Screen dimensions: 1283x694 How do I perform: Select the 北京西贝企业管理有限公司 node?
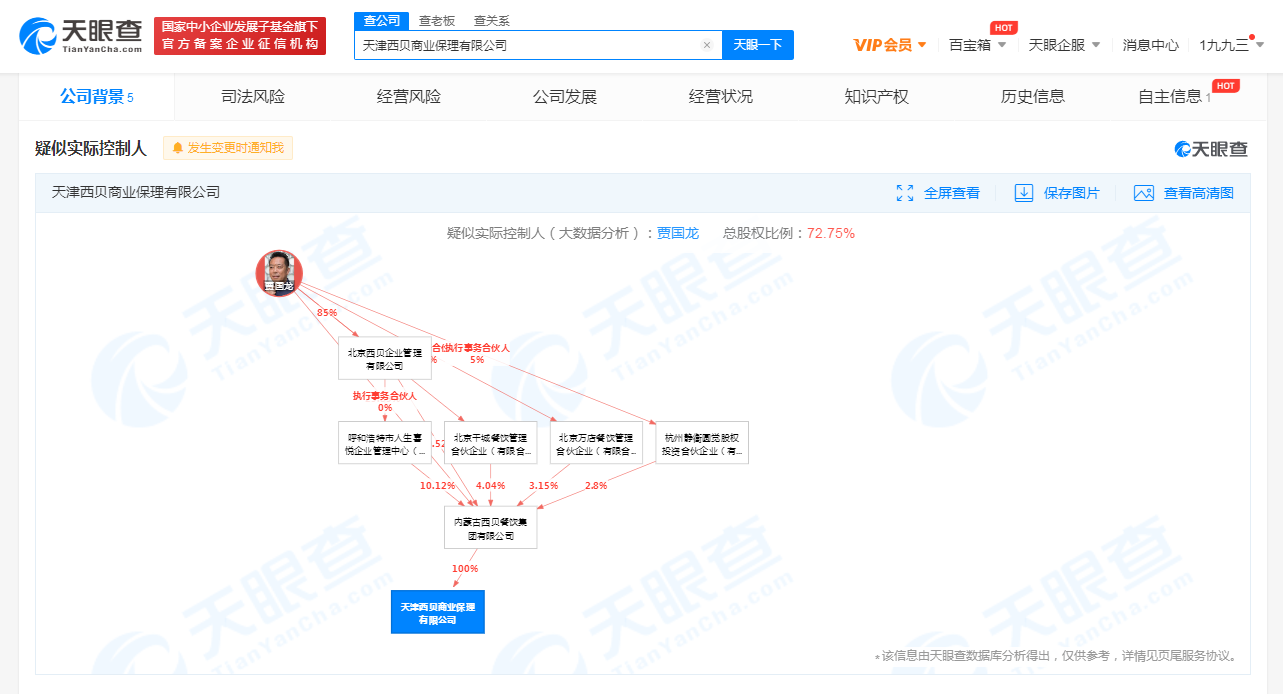[385, 358]
